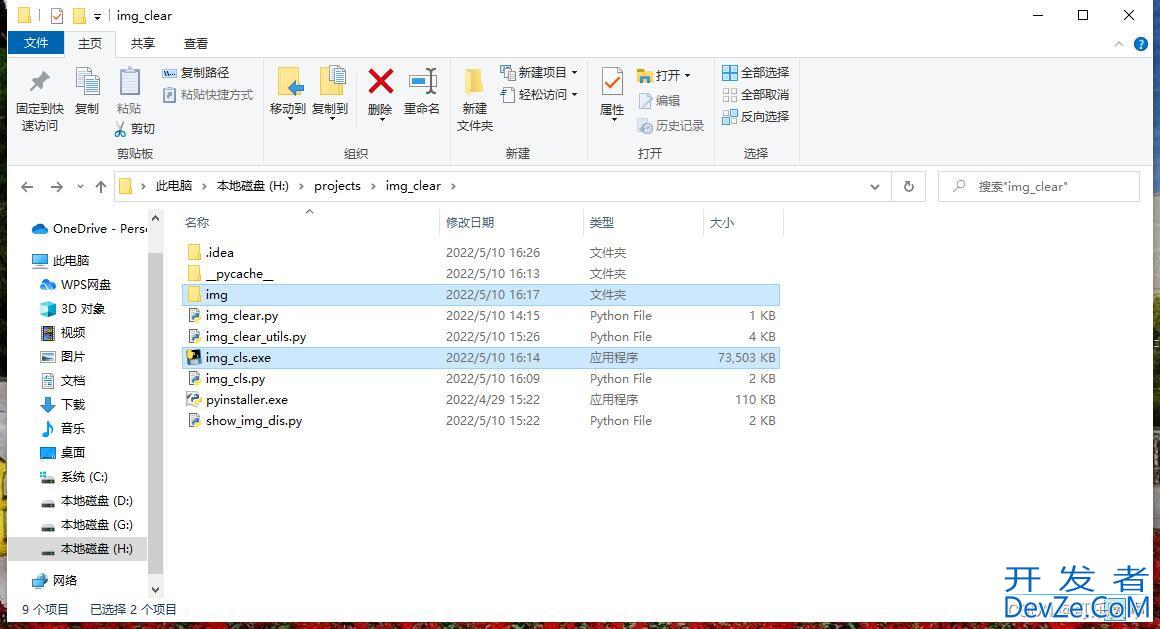
Task: Click the search img_clear input field
Action: [1039, 186]
